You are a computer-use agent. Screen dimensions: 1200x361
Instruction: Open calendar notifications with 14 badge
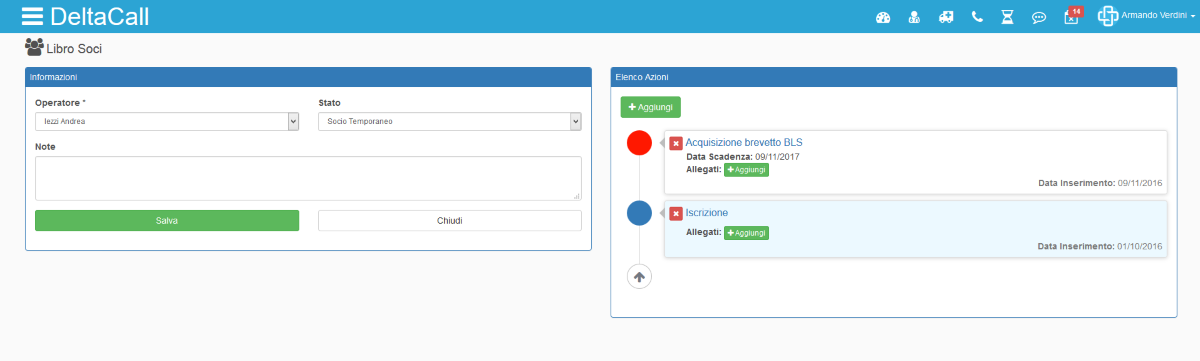[1072, 16]
